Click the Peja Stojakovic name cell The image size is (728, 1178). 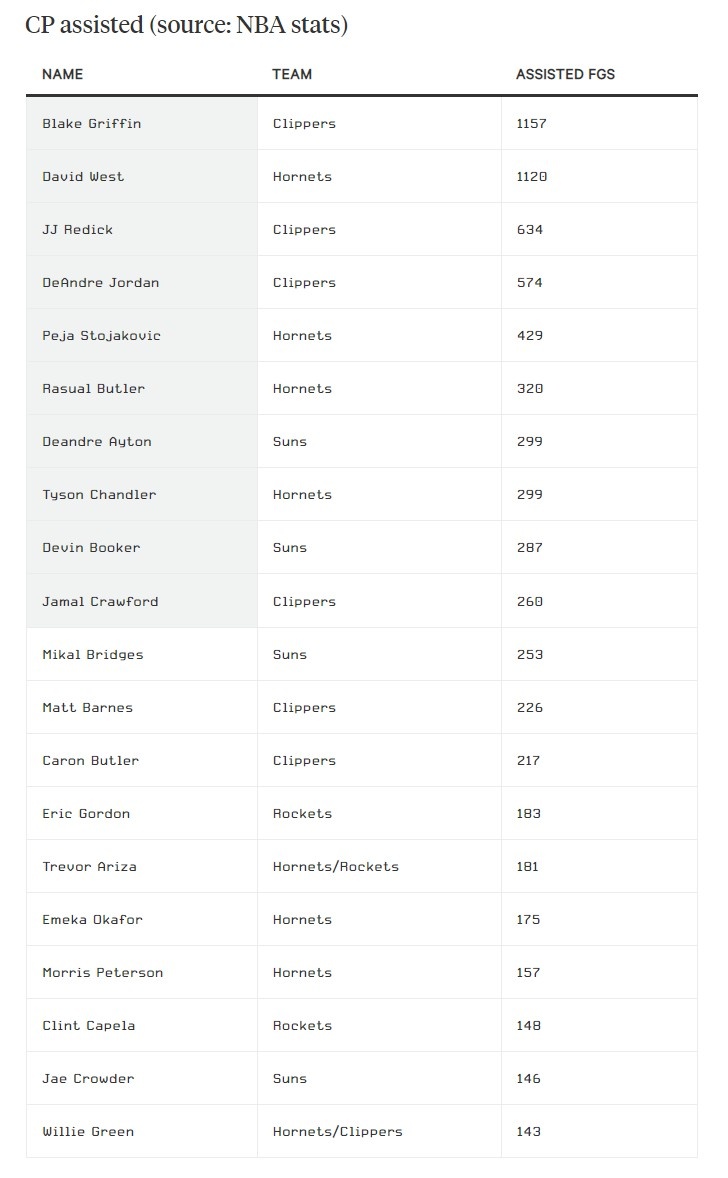141,335
